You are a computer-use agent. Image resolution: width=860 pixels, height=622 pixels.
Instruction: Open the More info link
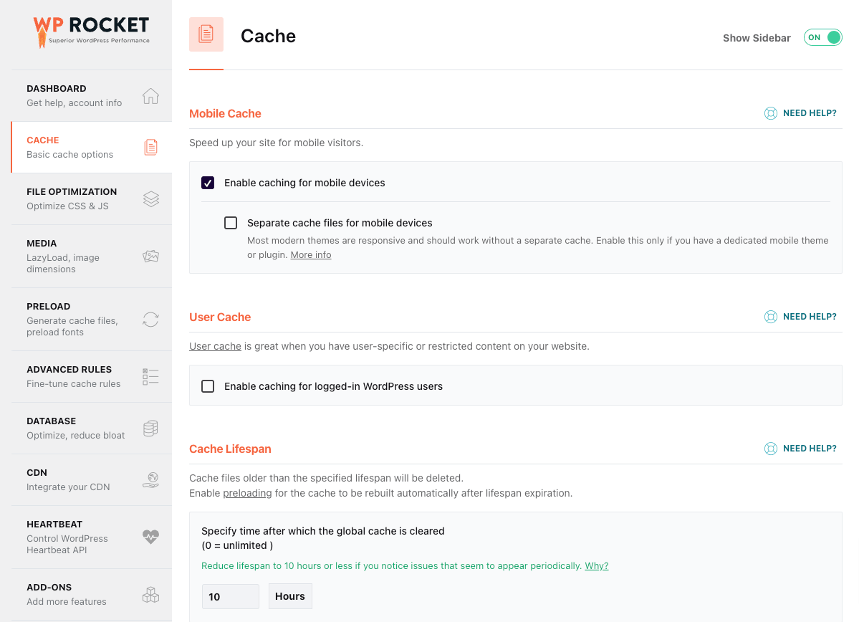(x=311, y=255)
